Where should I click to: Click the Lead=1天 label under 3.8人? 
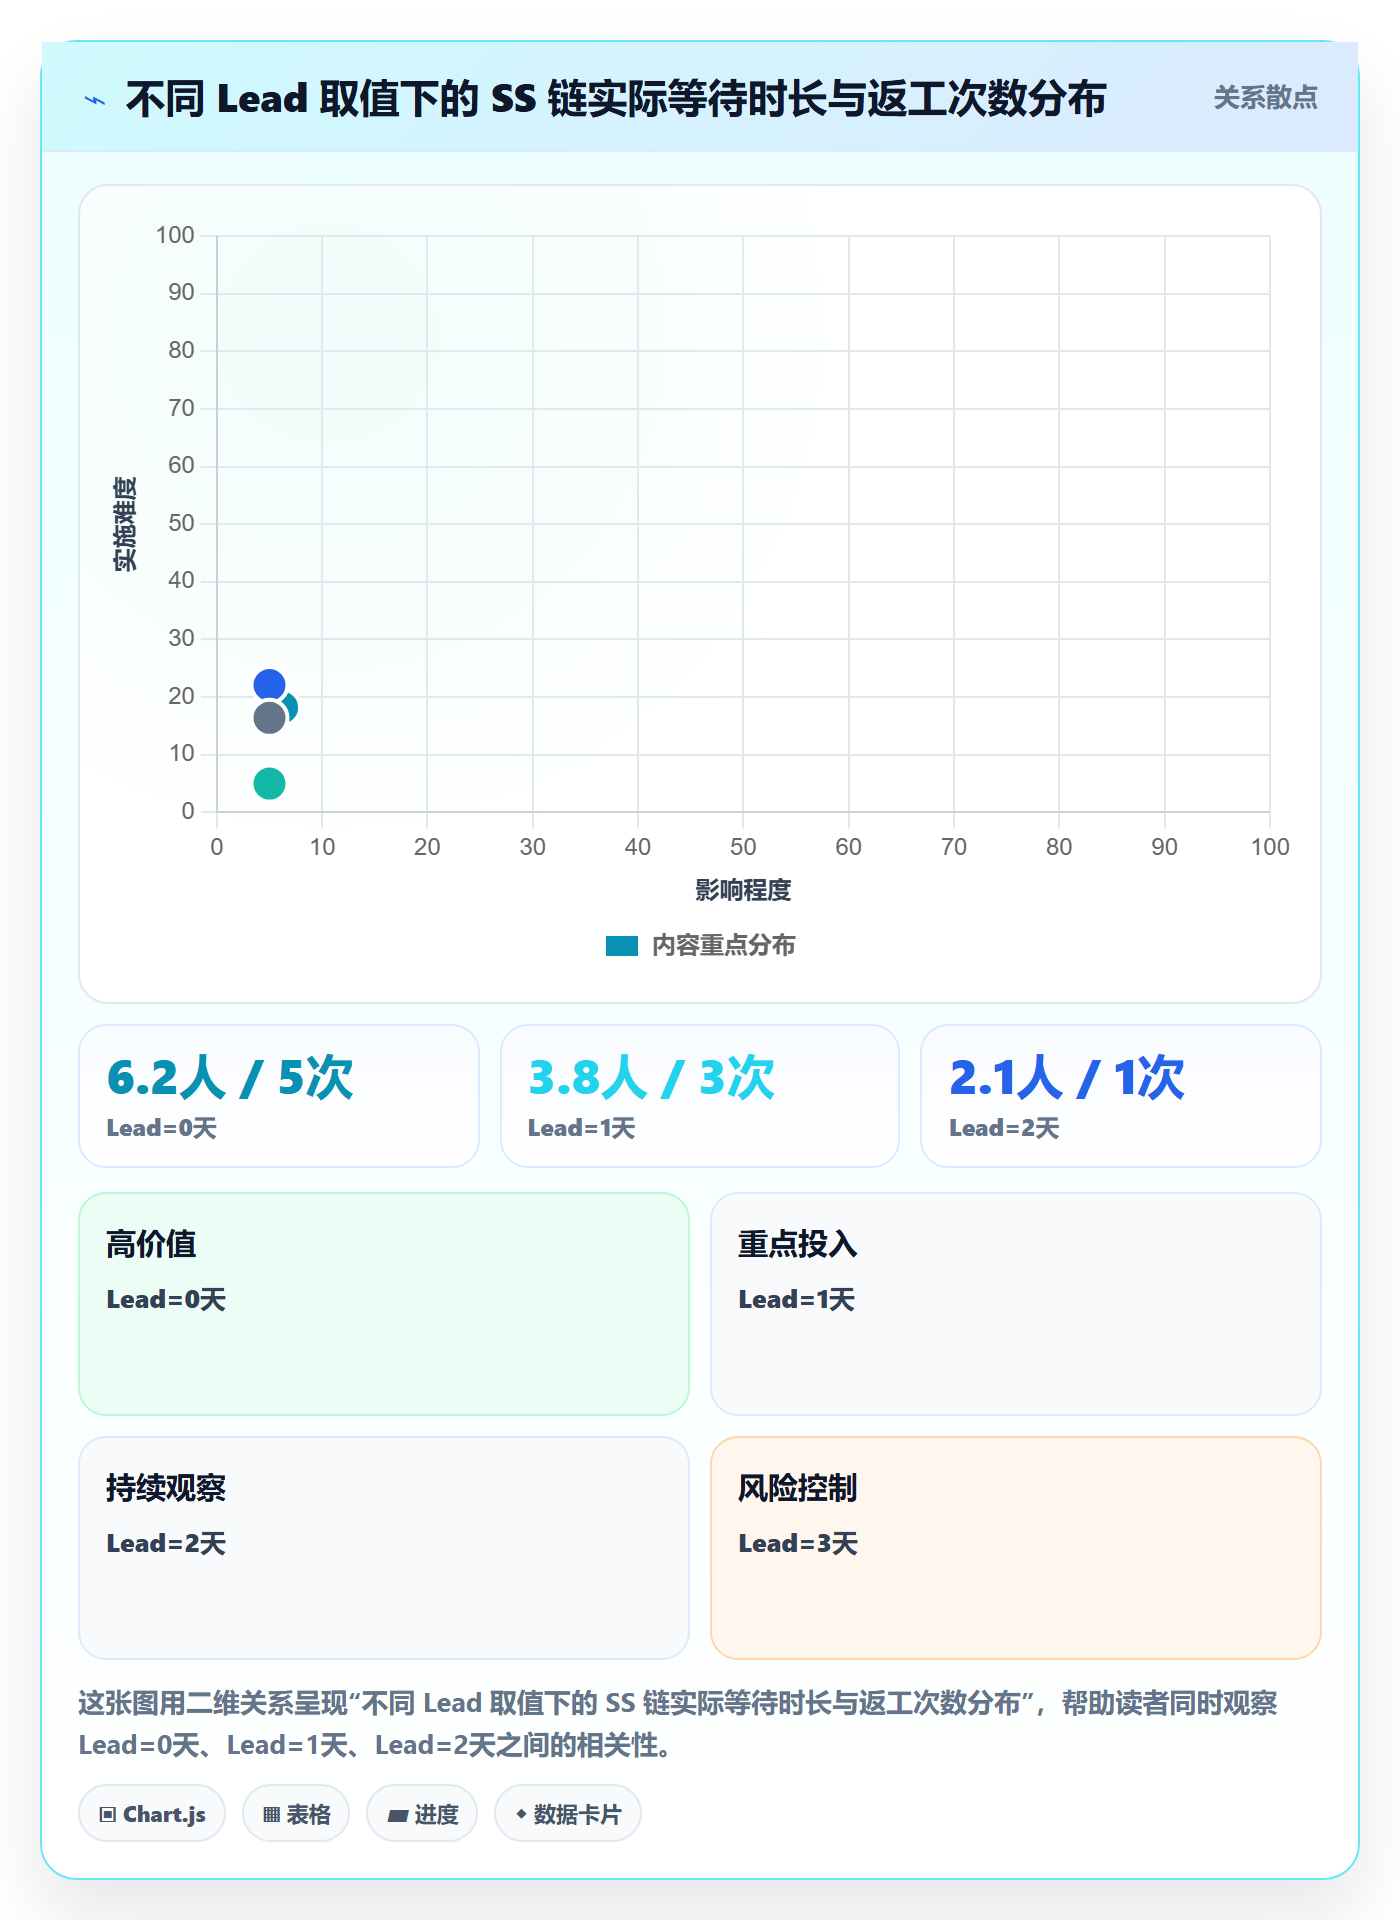(582, 1128)
